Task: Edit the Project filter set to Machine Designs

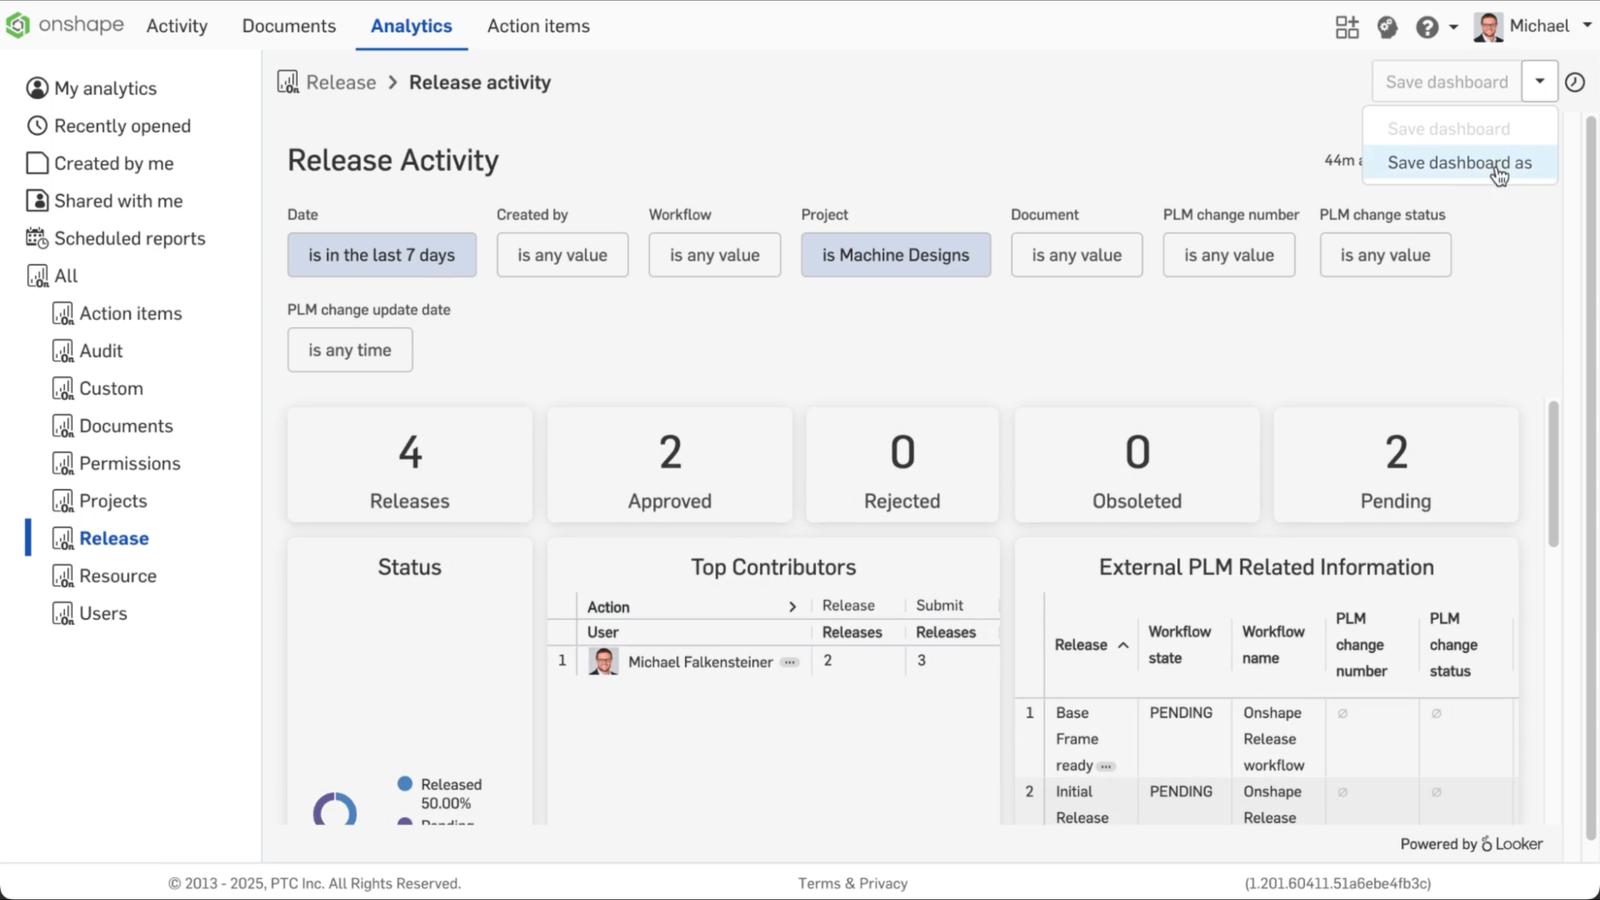Action: [895, 255]
